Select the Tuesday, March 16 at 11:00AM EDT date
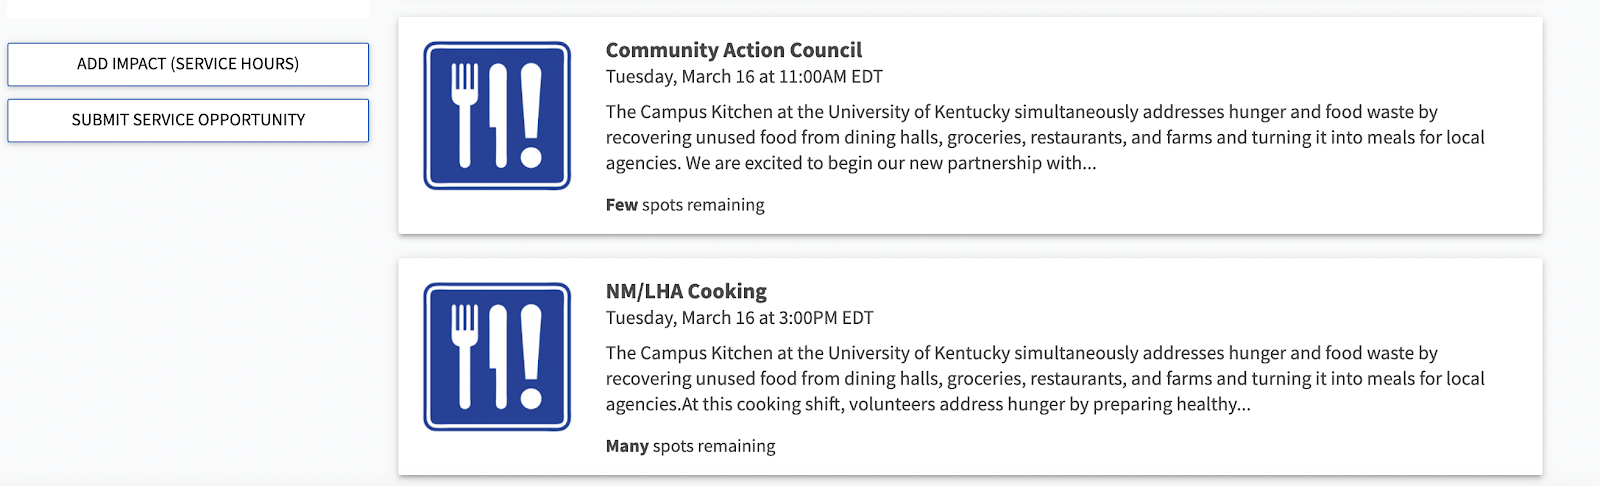 point(744,77)
